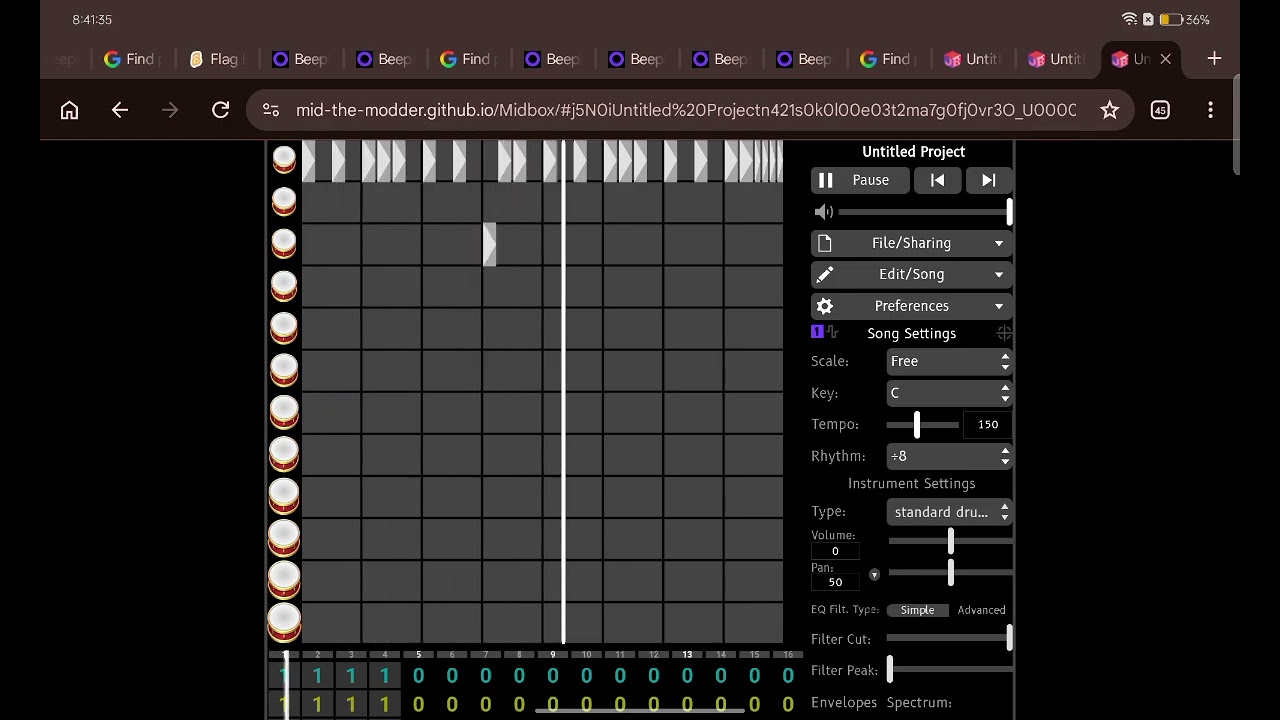Click the pattern editor horizontal scrollbar
Viewport: 1280px width, 720px height.
[640, 710]
